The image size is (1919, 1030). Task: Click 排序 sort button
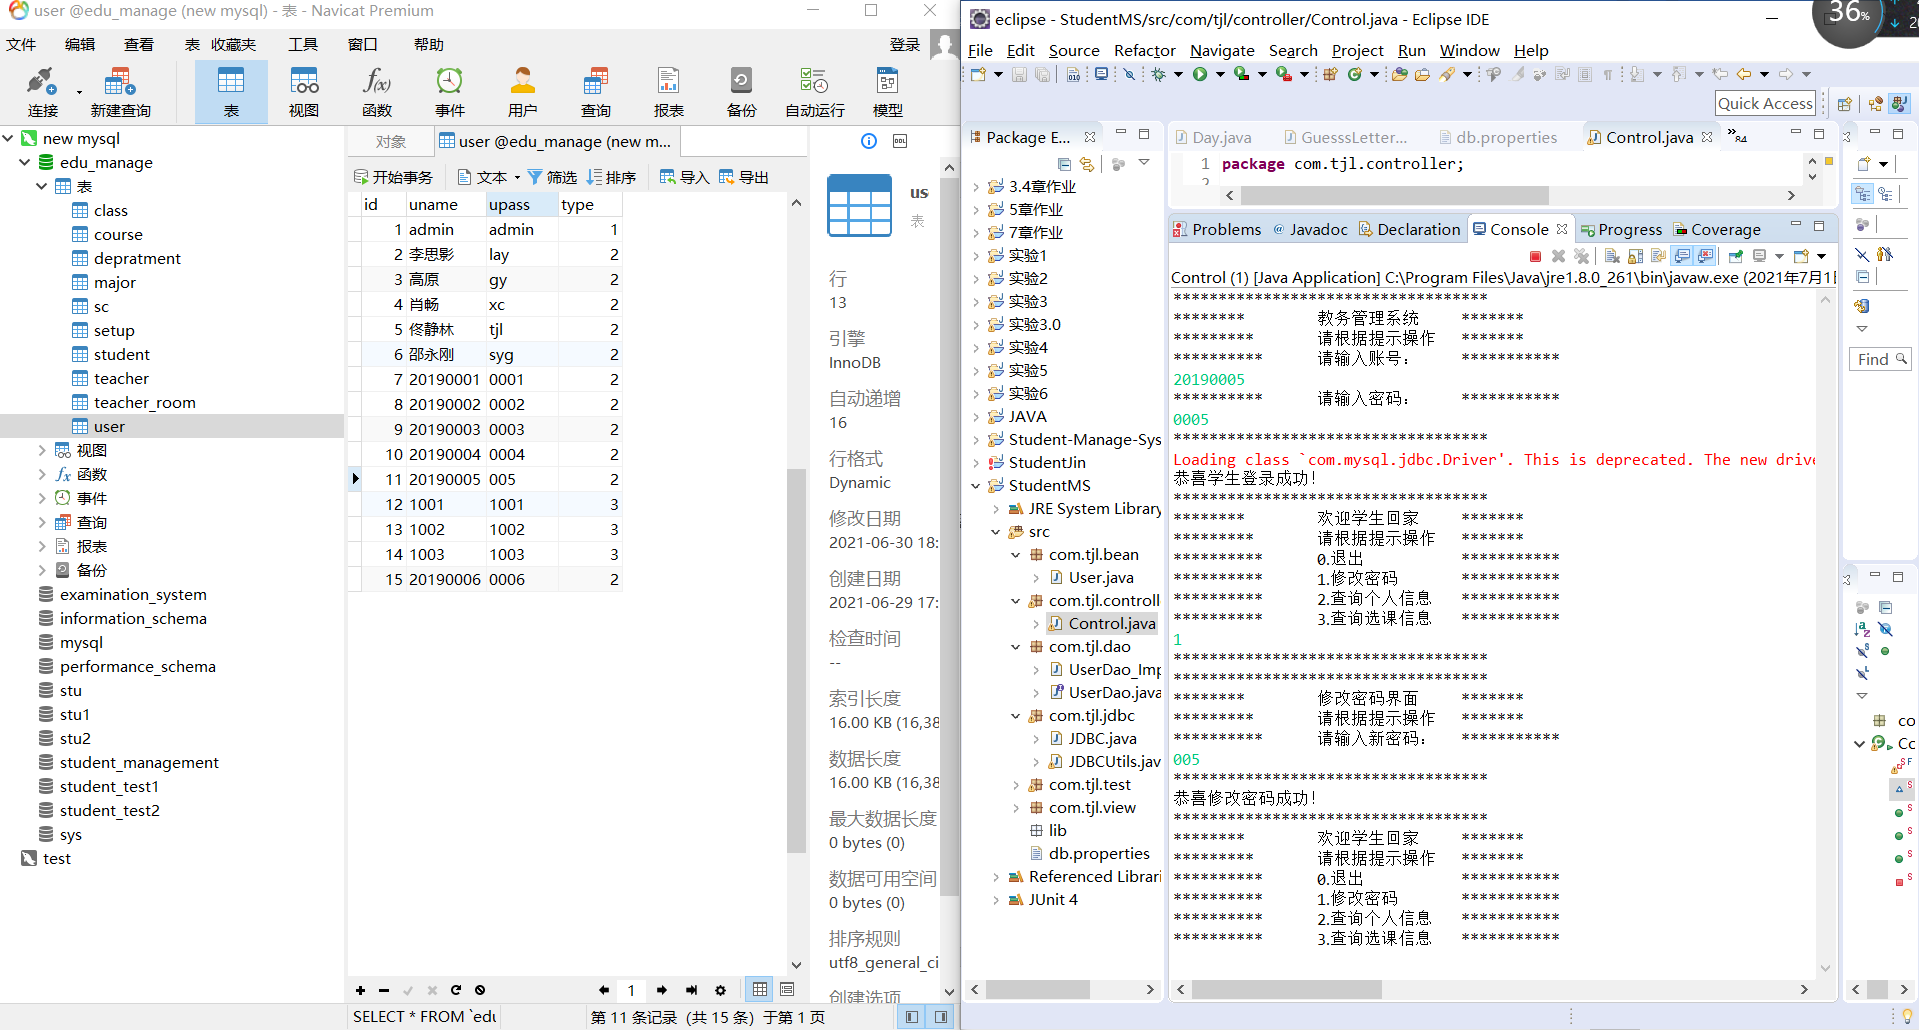coord(611,177)
